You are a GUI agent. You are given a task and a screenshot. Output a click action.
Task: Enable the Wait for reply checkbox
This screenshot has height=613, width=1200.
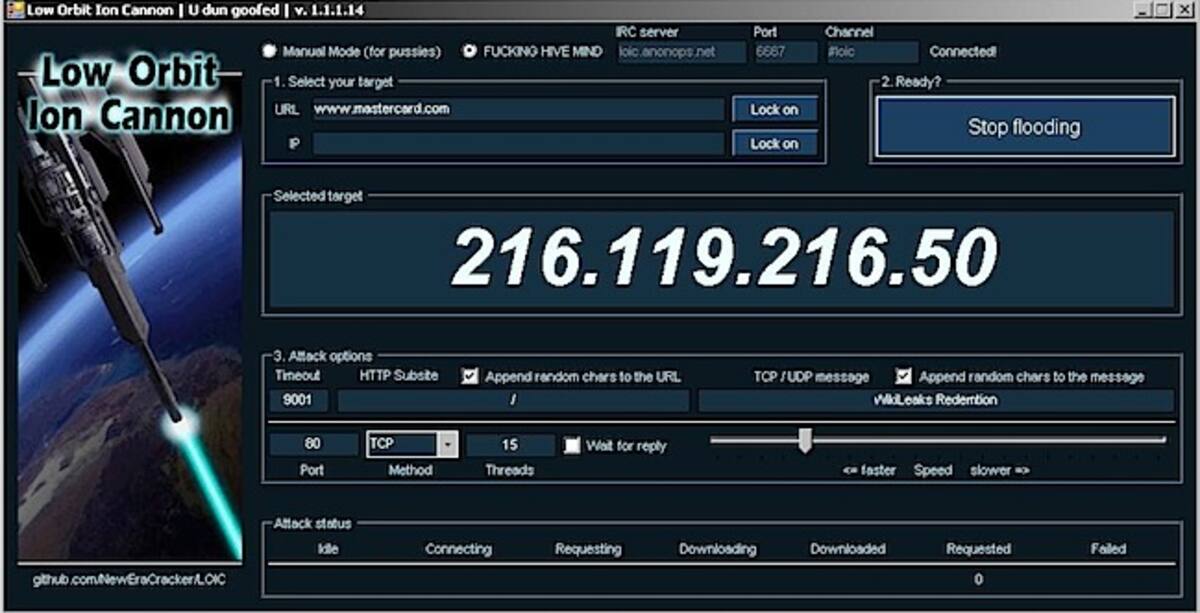coord(572,445)
